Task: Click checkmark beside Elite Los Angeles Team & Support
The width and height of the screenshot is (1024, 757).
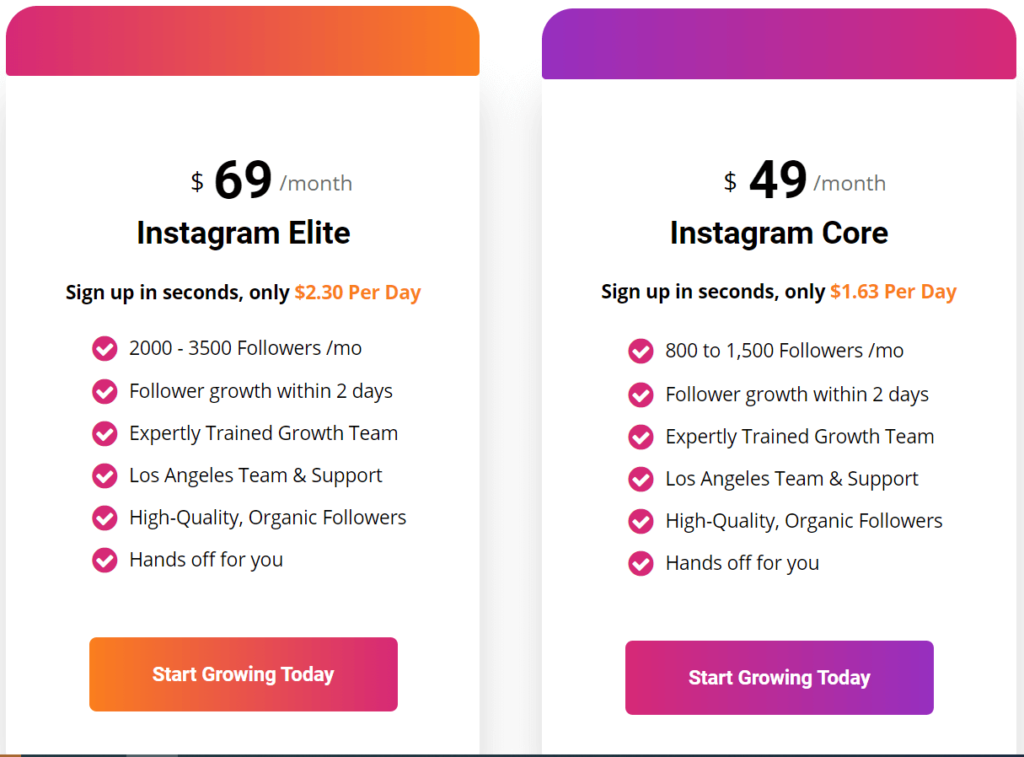Action: click(104, 476)
